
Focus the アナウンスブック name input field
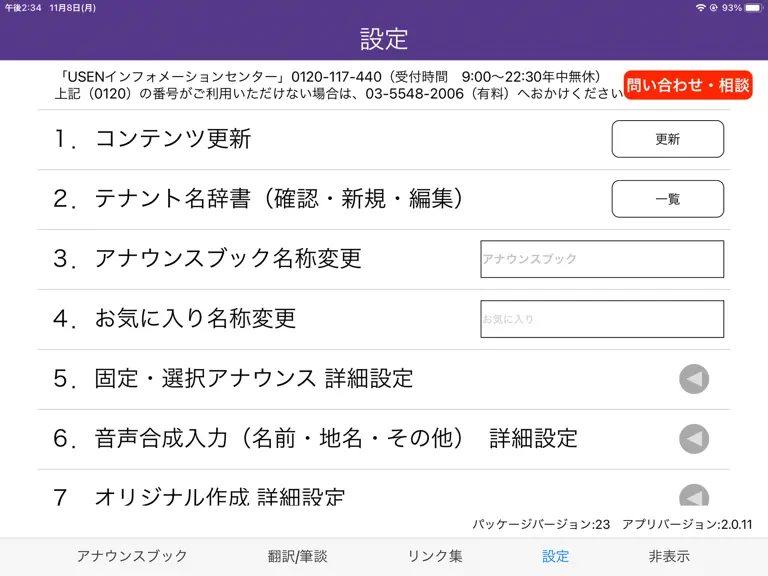[x=602, y=259]
